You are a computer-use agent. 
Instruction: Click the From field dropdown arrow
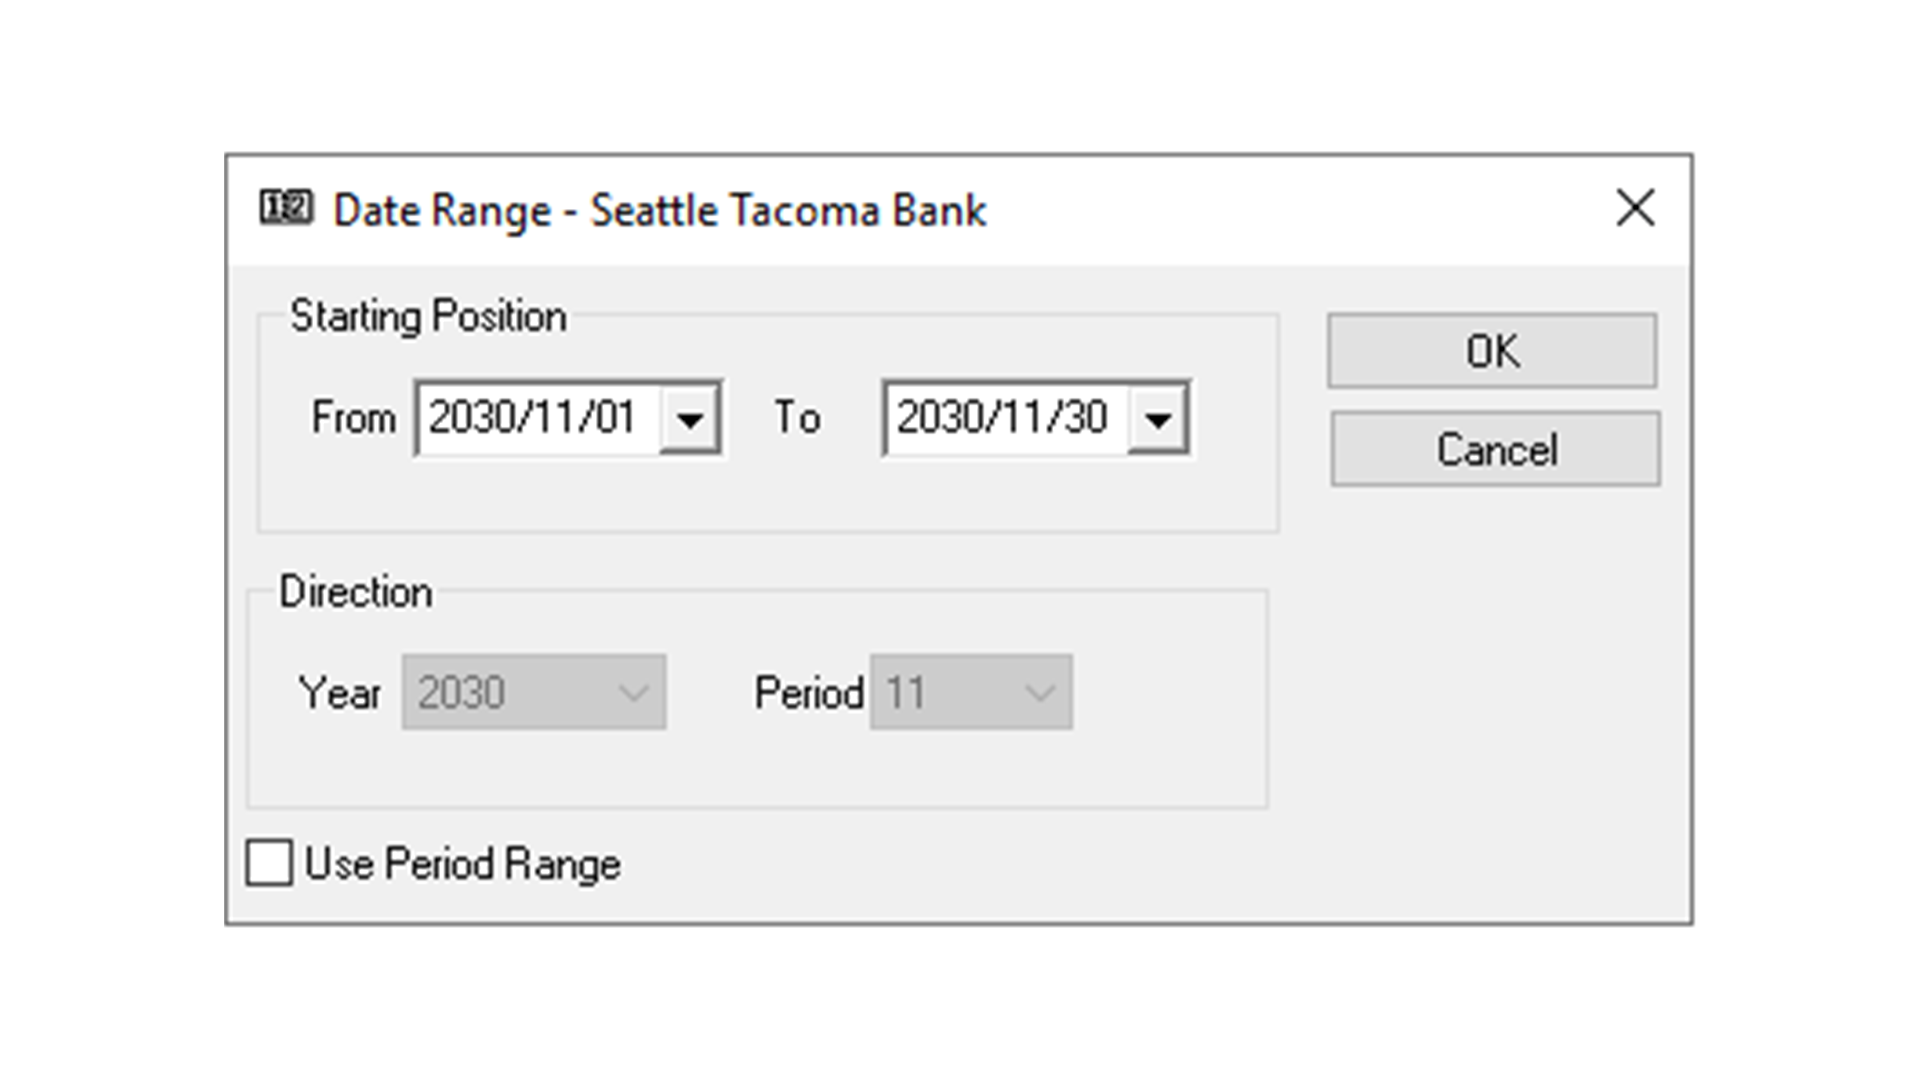pyautogui.click(x=695, y=418)
